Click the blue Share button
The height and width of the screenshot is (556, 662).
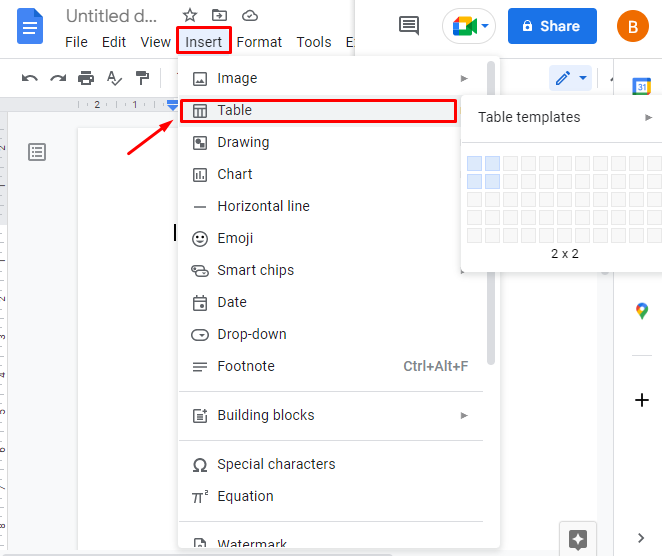pyautogui.click(x=552, y=26)
